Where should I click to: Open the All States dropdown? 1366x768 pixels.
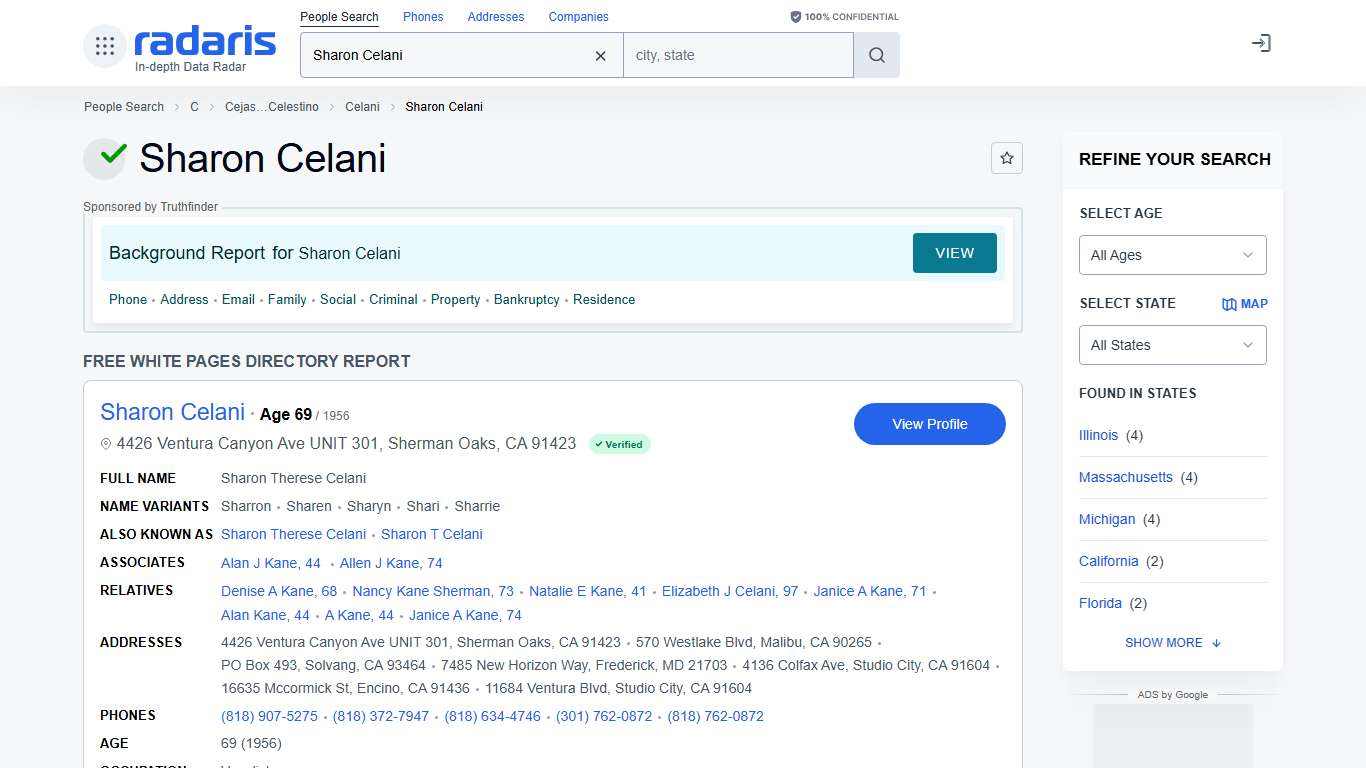pyautogui.click(x=1171, y=345)
